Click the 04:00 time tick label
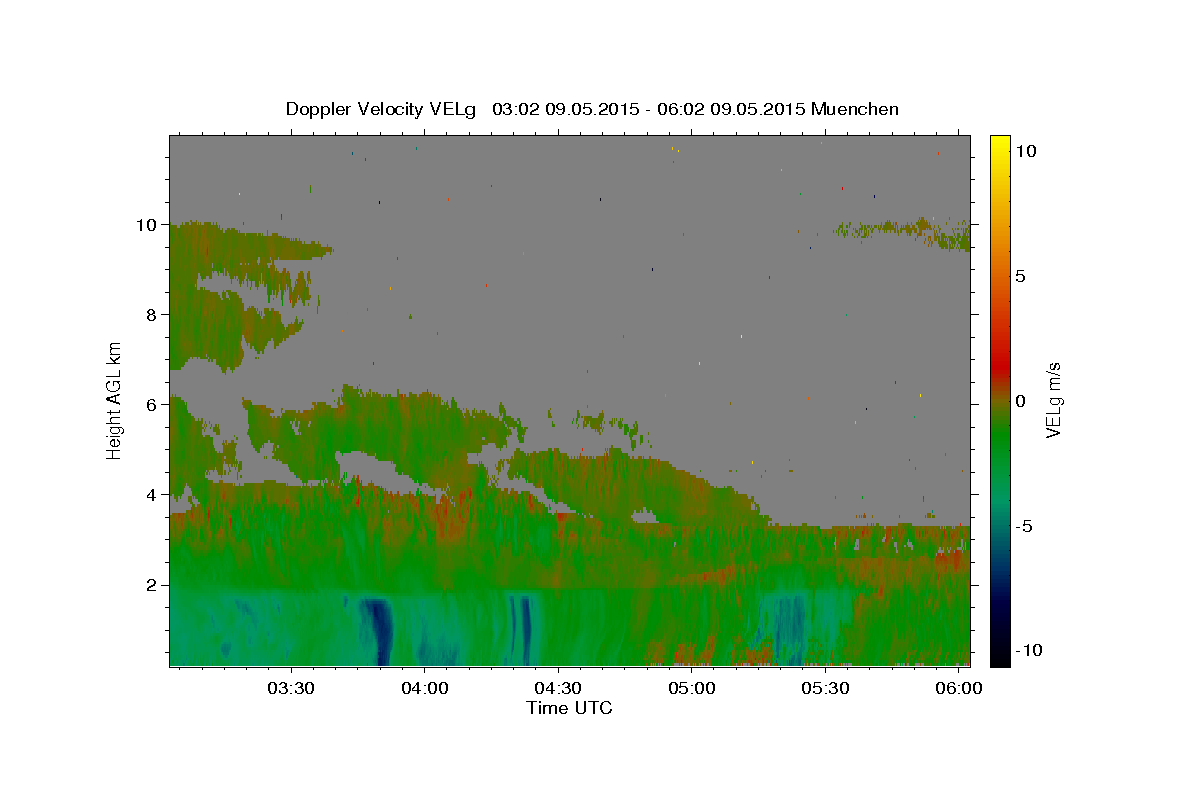1200x800 pixels. (424, 689)
